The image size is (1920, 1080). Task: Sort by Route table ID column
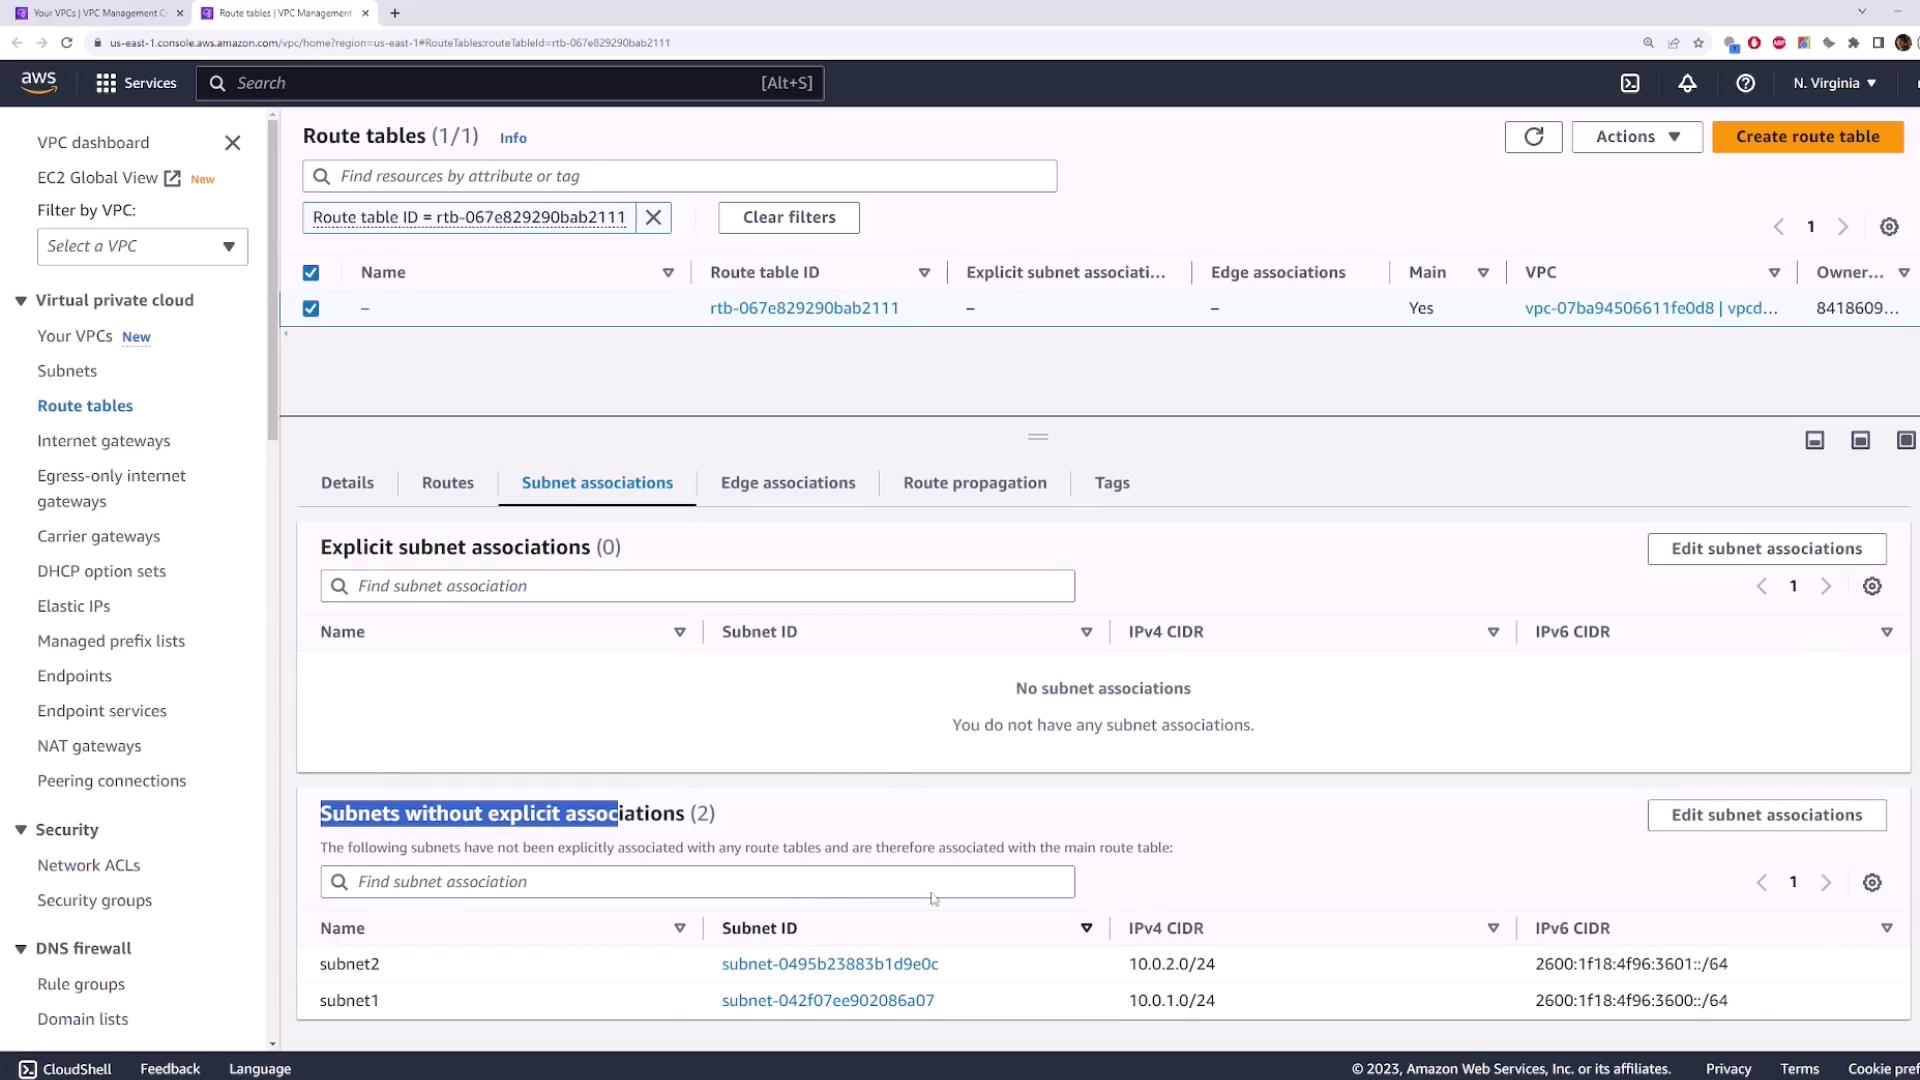[x=924, y=273]
